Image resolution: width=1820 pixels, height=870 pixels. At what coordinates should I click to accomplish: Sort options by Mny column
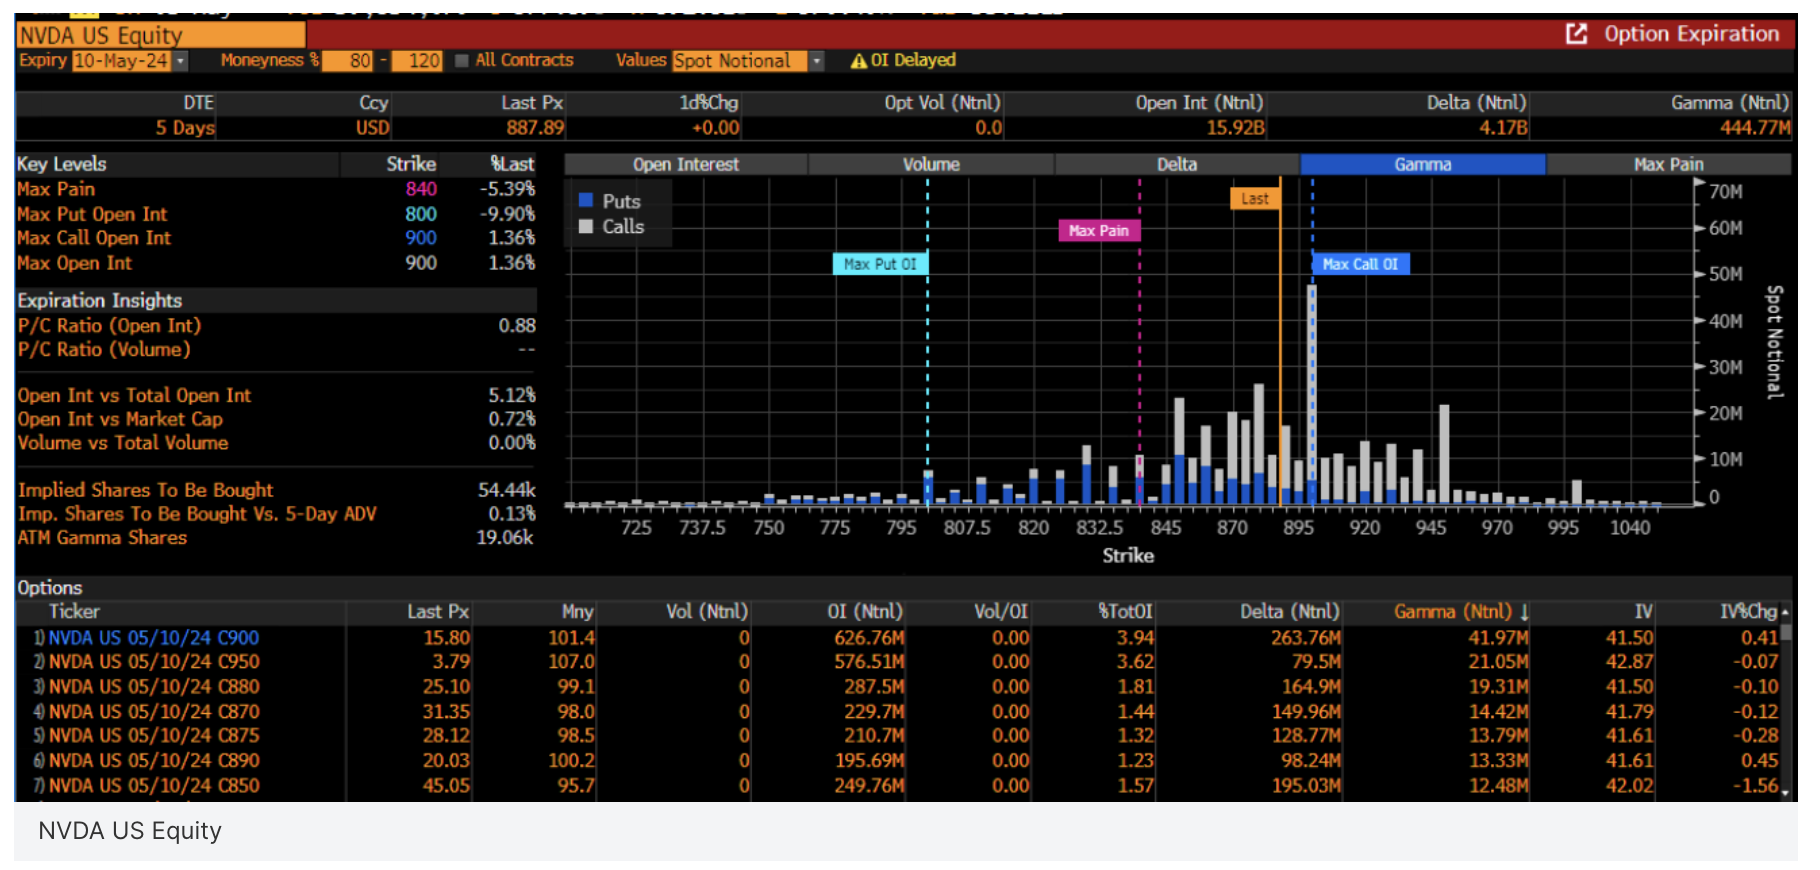[x=577, y=612]
